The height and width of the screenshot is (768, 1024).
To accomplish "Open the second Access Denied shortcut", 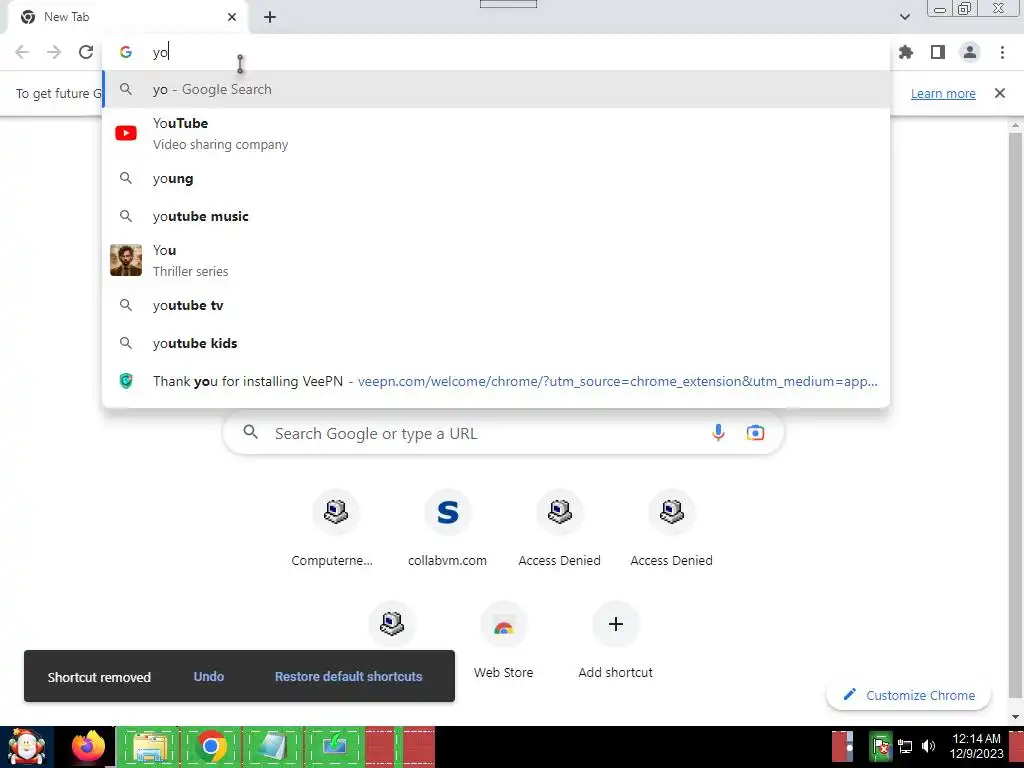I will (x=671, y=529).
